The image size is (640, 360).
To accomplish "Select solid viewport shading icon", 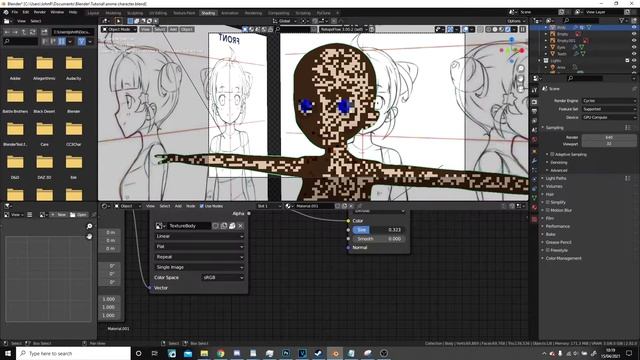I will (495, 29).
